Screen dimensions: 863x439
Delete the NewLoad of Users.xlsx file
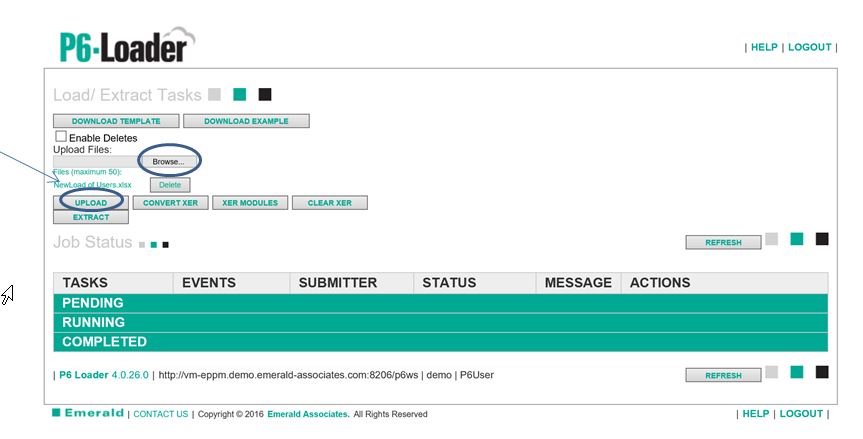[170, 185]
